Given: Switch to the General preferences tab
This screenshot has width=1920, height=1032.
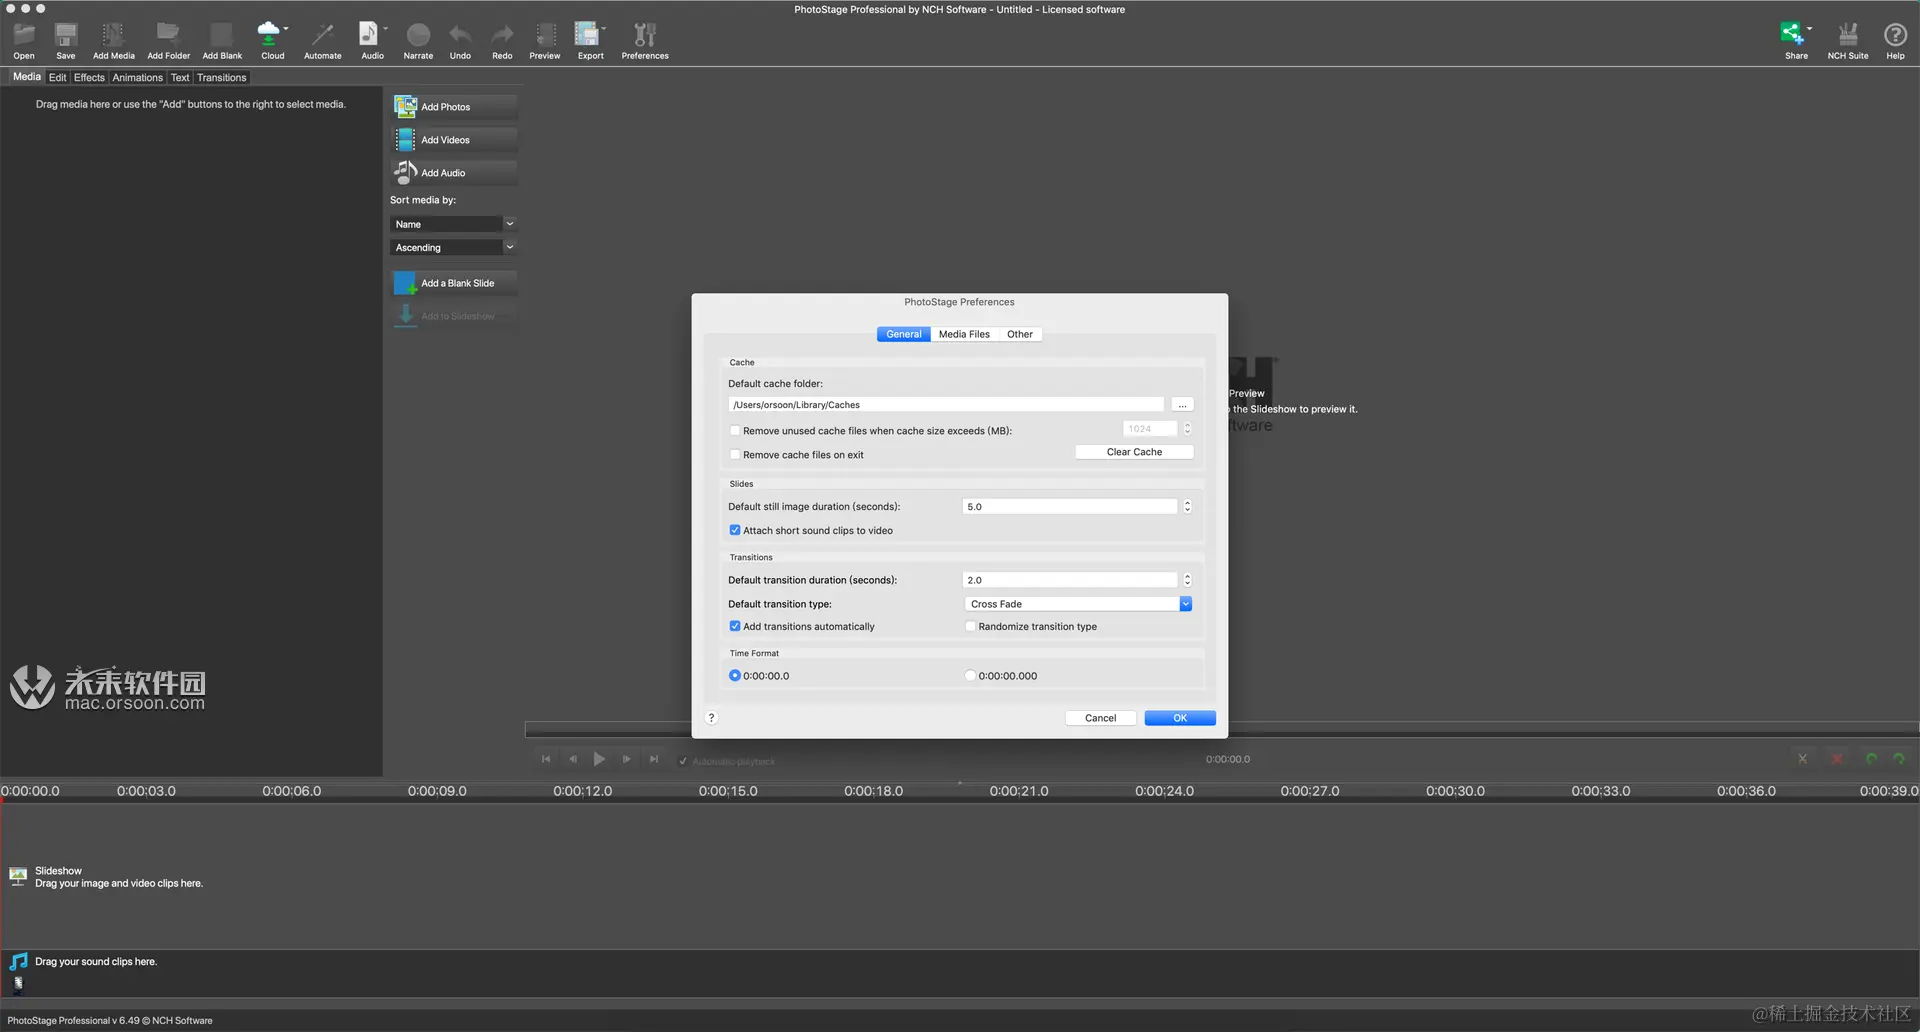Looking at the screenshot, I should tap(904, 334).
